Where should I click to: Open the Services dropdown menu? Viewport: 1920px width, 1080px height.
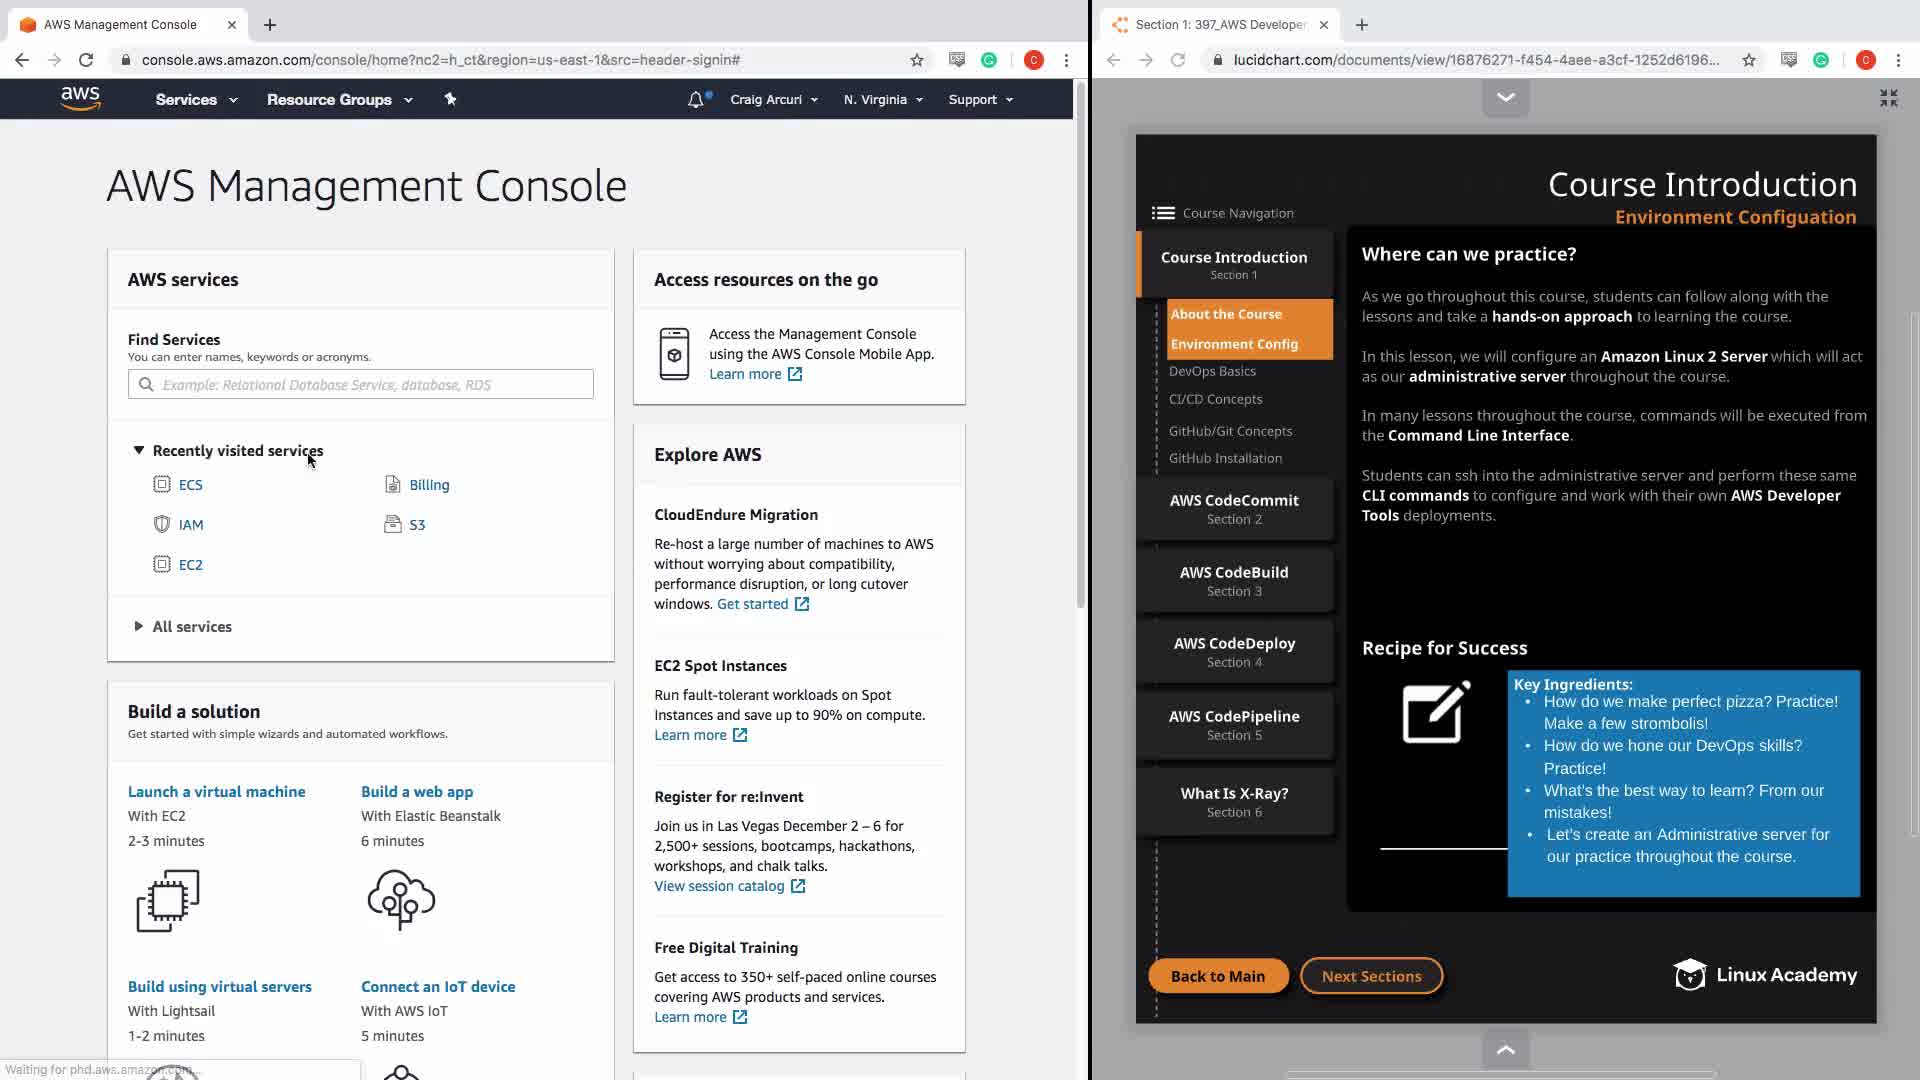(x=196, y=99)
